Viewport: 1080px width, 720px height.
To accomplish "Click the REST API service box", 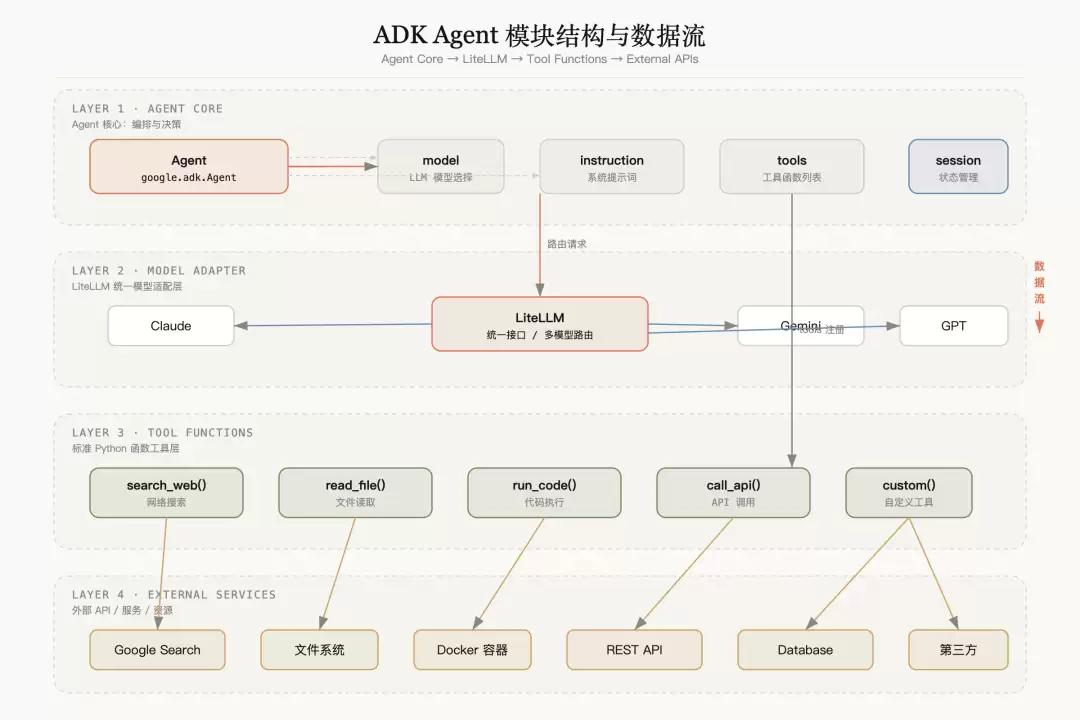I will 634,650.
